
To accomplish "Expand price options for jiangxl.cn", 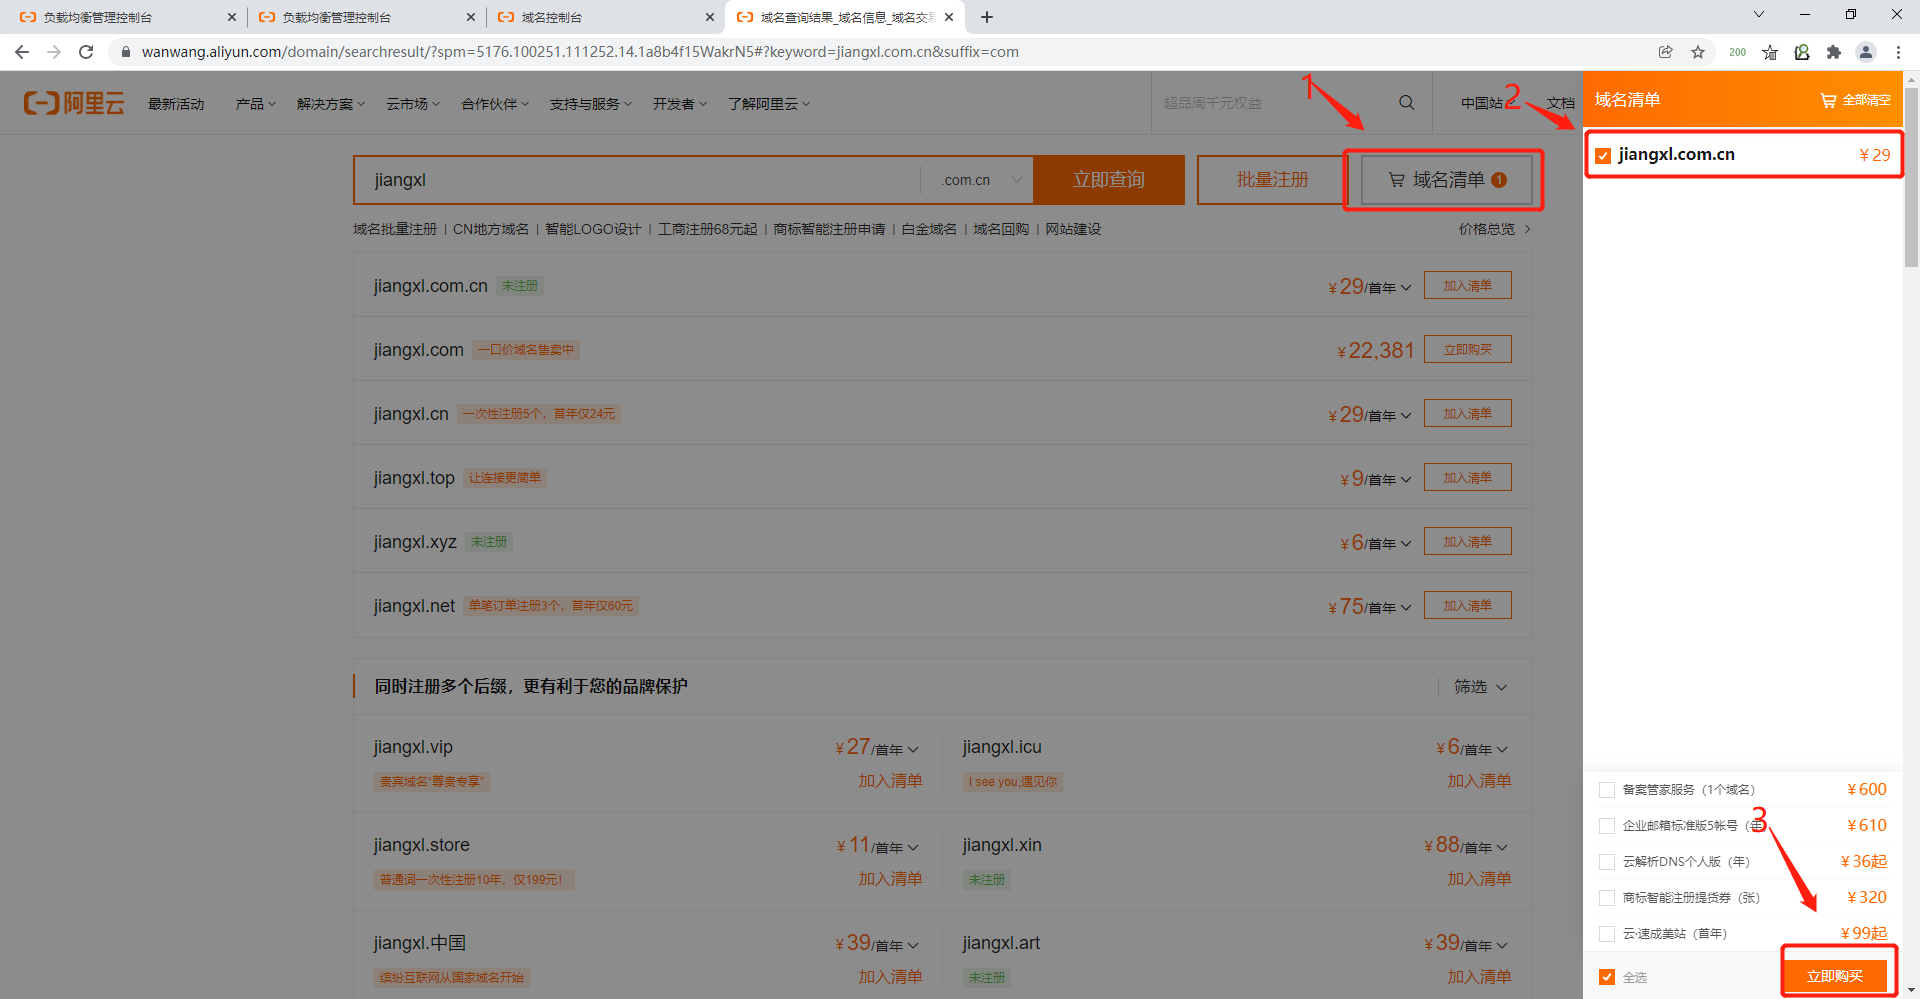I will (x=1406, y=416).
